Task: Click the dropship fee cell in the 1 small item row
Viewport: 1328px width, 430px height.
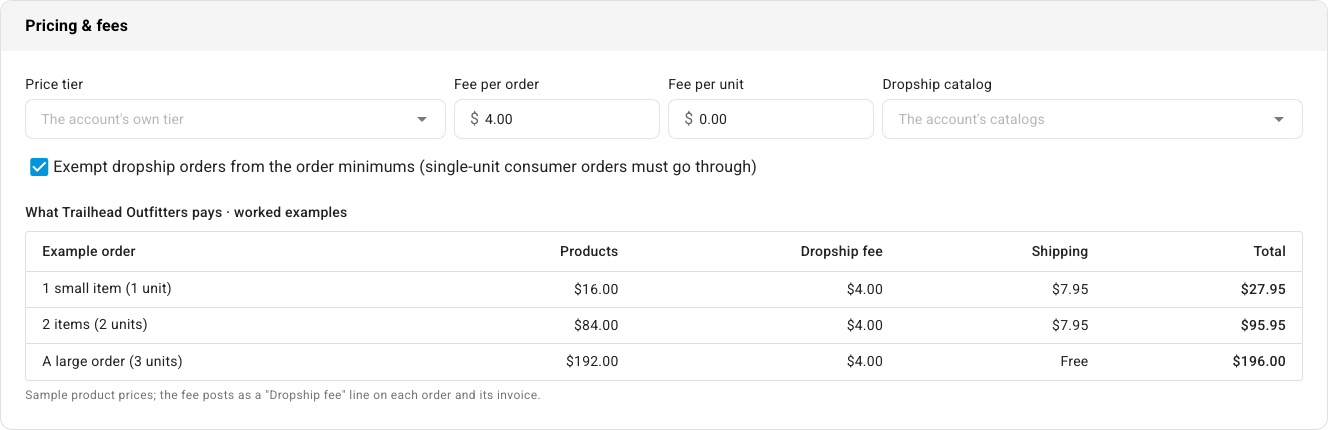Action: click(x=864, y=289)
